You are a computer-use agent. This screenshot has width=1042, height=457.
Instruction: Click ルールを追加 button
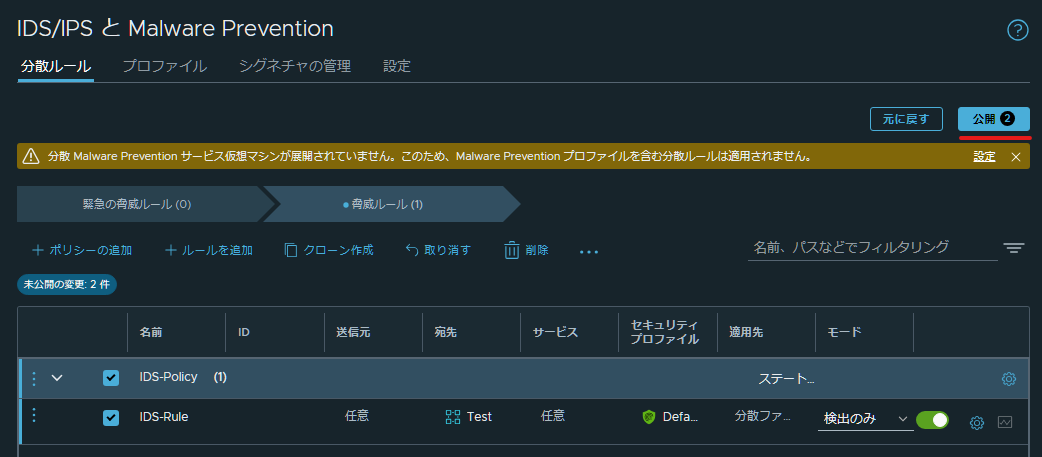coord(209,250)
